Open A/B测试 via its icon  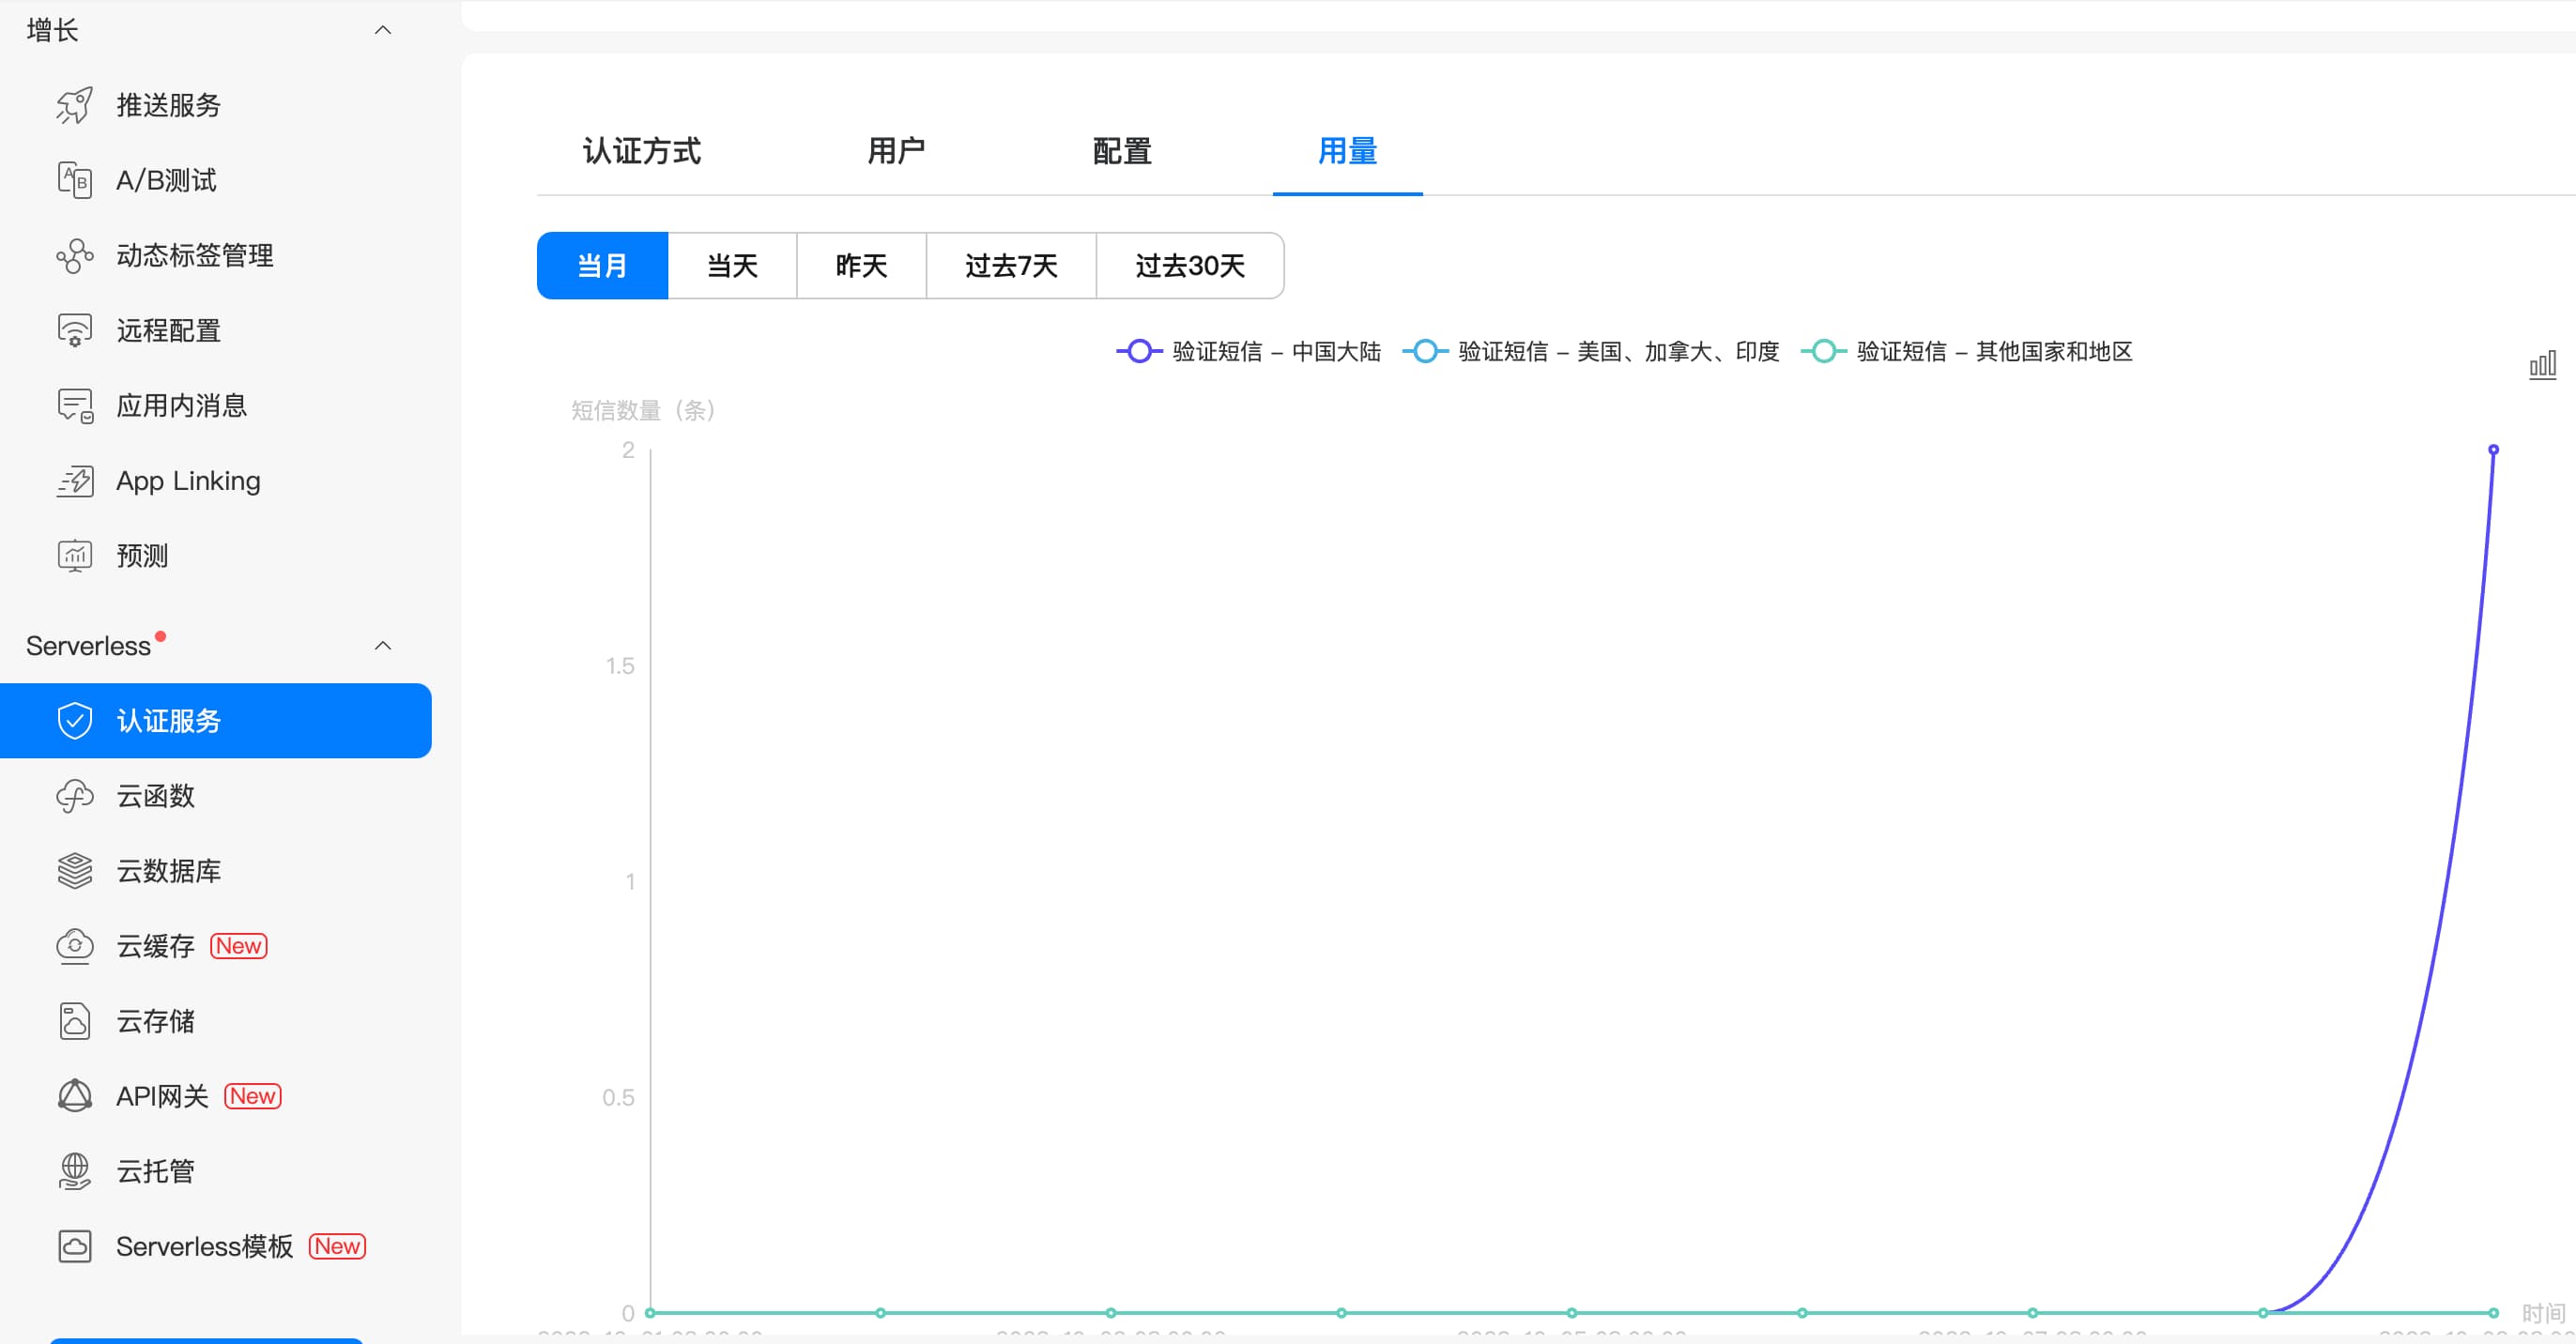[x=74, y=180]
